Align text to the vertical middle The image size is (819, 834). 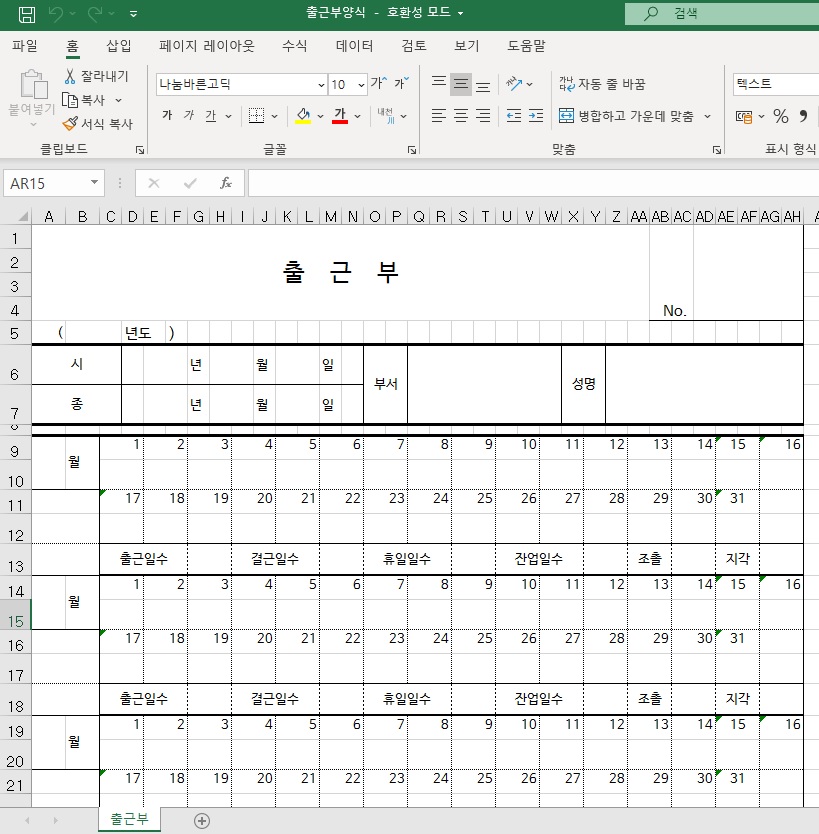point(461,84)
